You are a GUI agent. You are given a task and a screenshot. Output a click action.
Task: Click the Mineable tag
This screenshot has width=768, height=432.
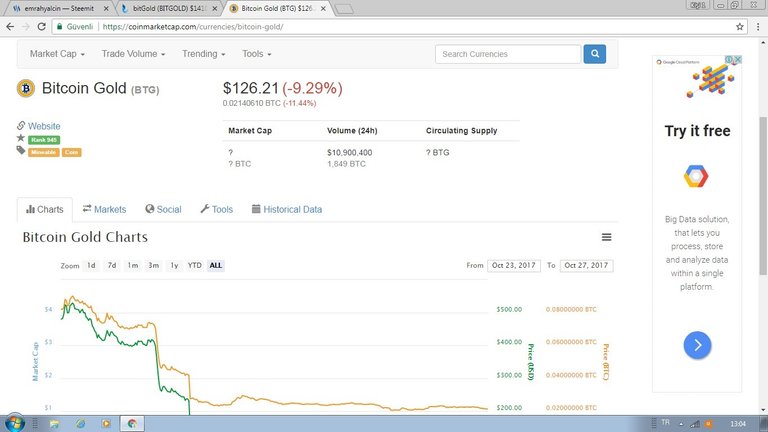point(44,152)
